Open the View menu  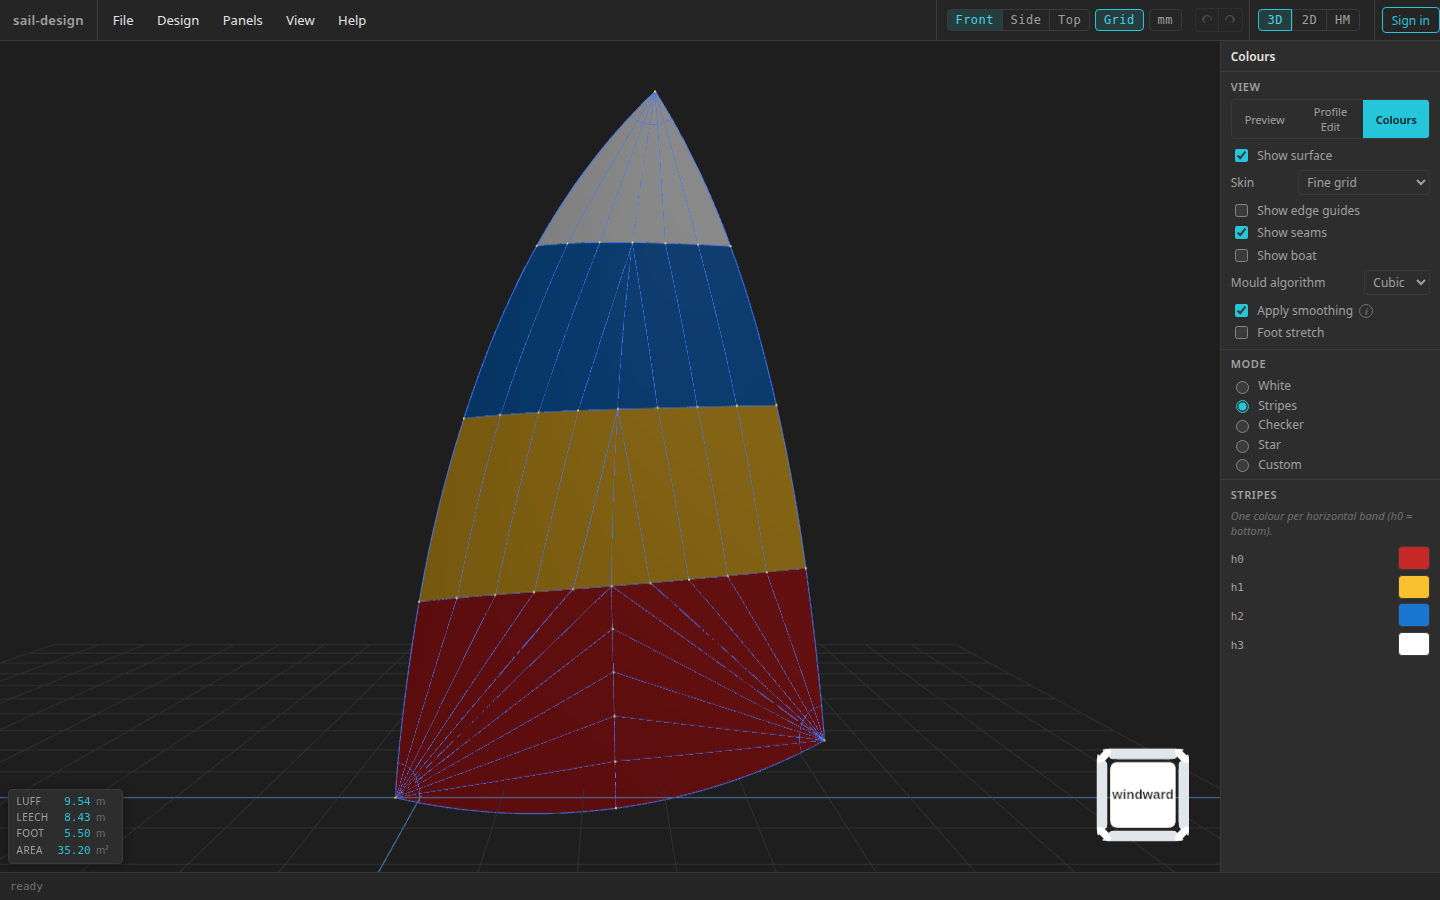pos(300,20)
